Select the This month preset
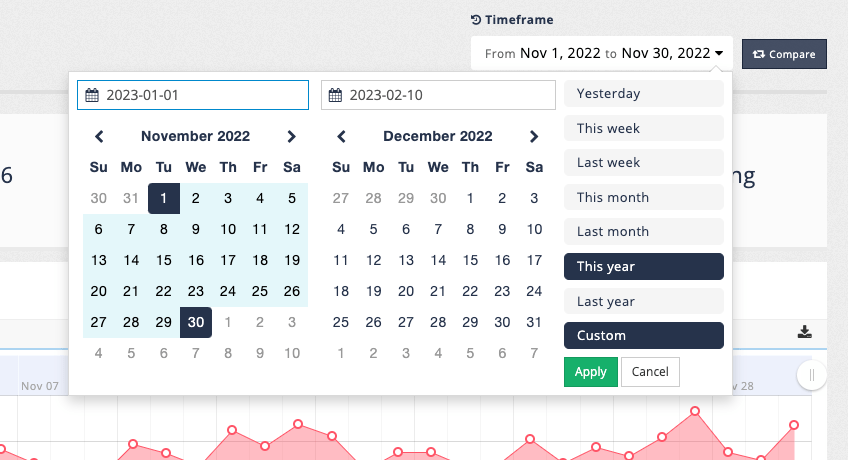 (x=644, y=197)
